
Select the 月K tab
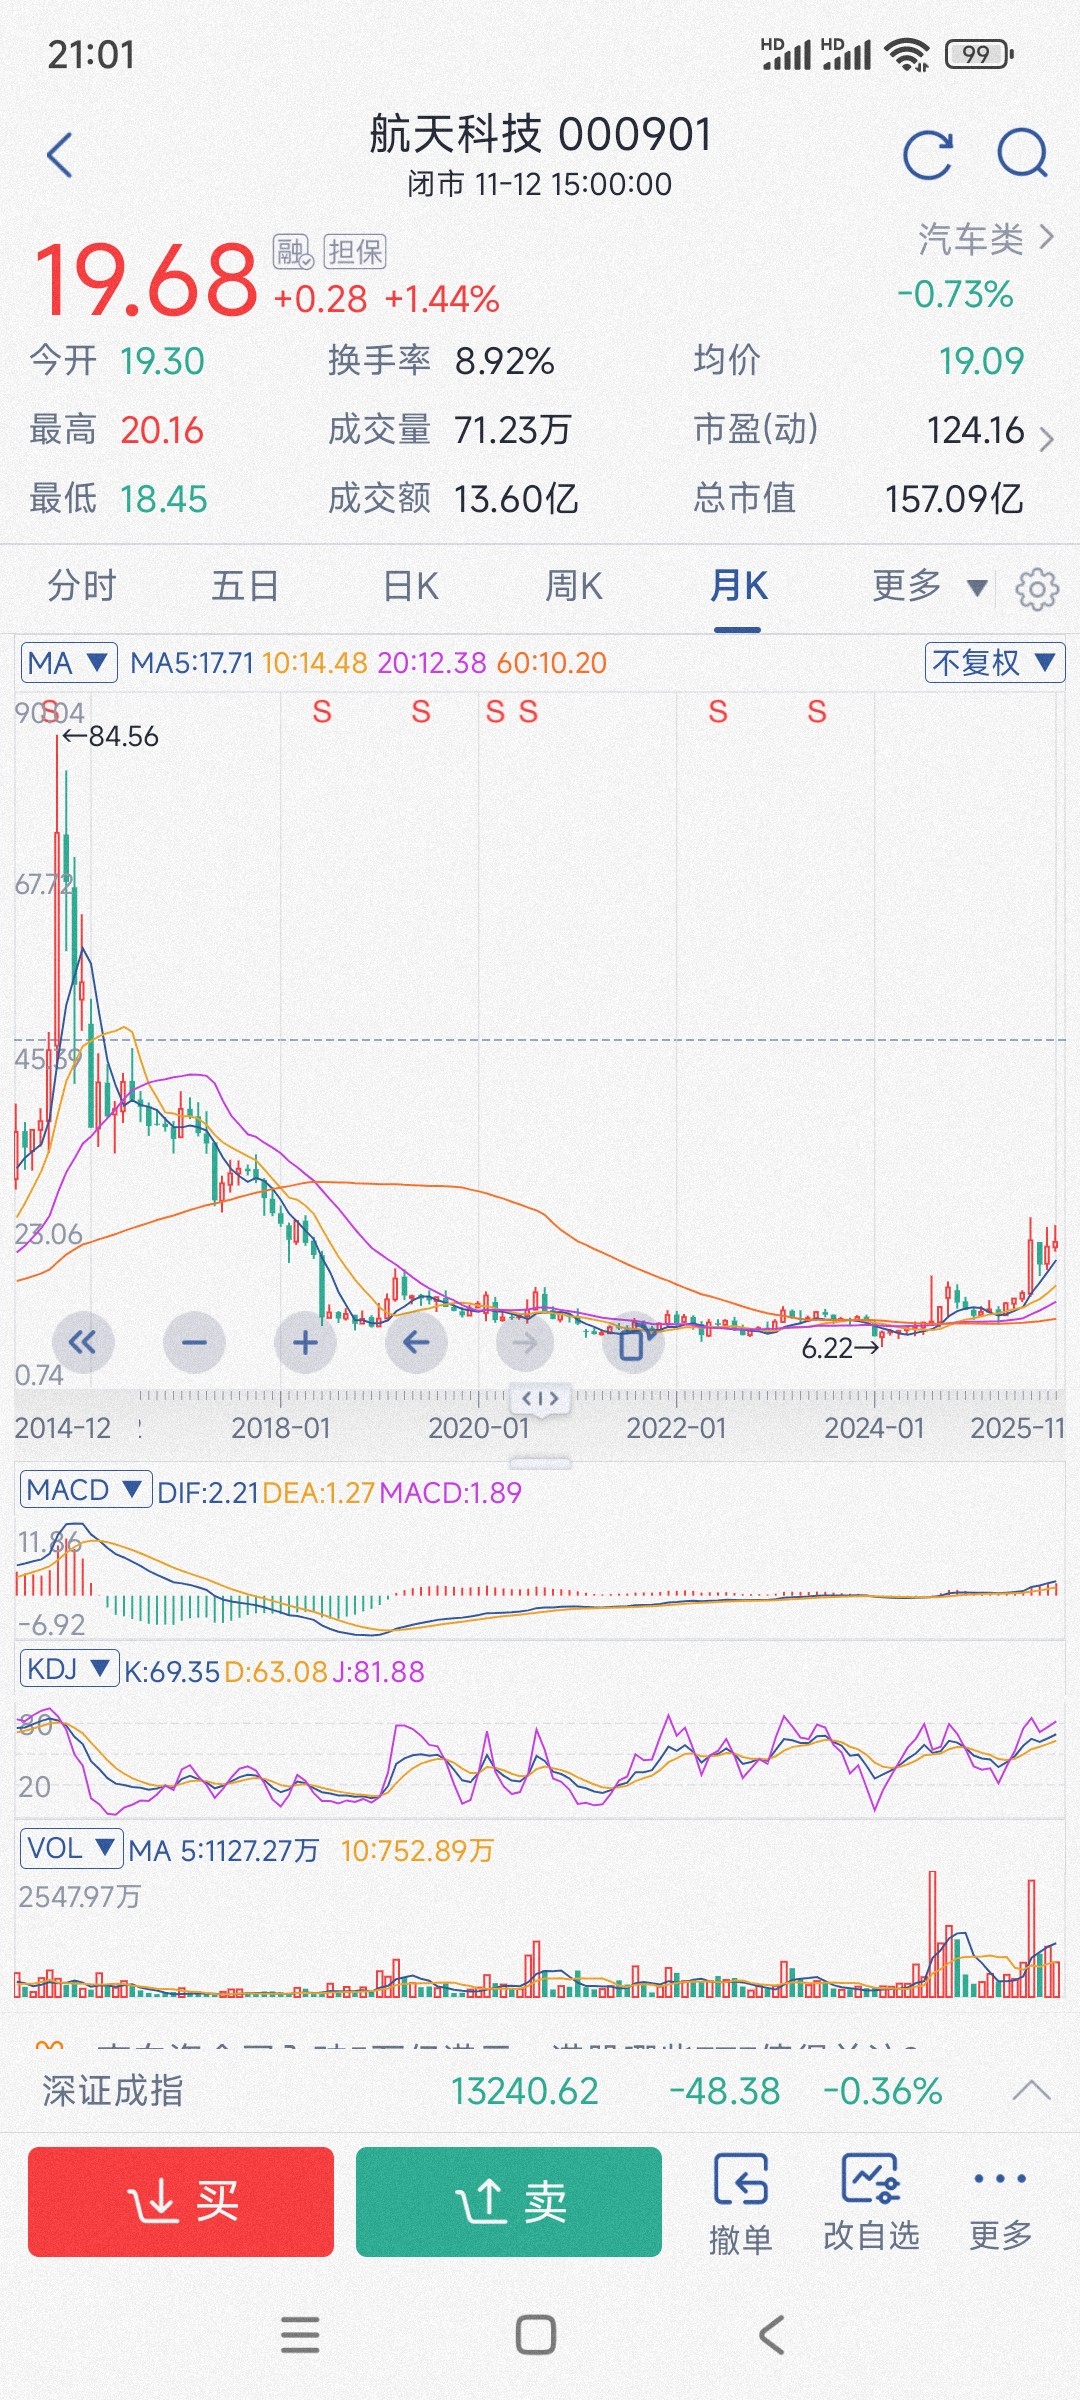[738, 586]
